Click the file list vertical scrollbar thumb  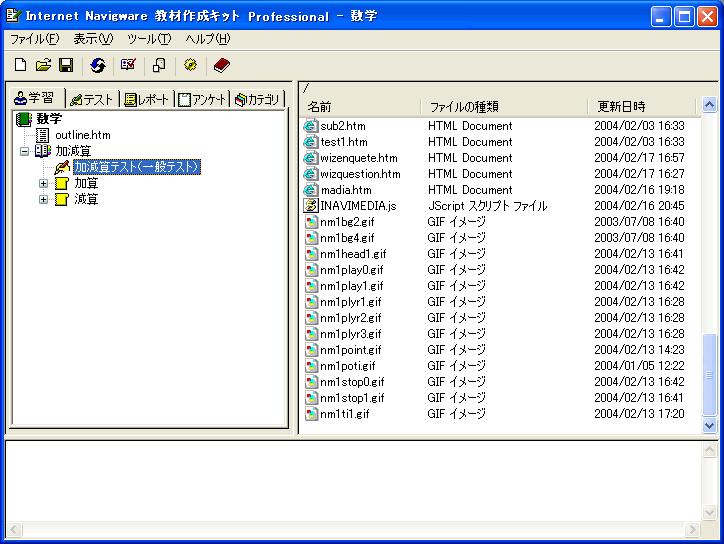coord(709,375)
